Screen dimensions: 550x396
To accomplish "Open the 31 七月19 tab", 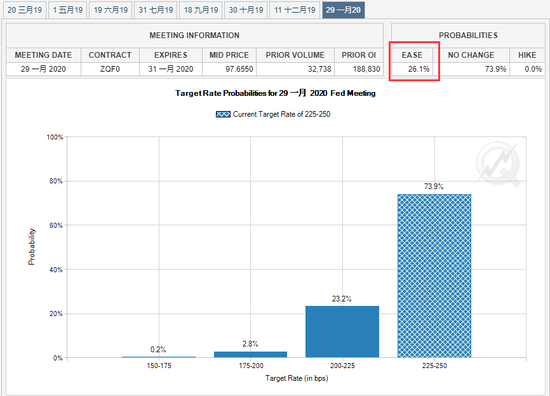I will (x=156, y=10).
